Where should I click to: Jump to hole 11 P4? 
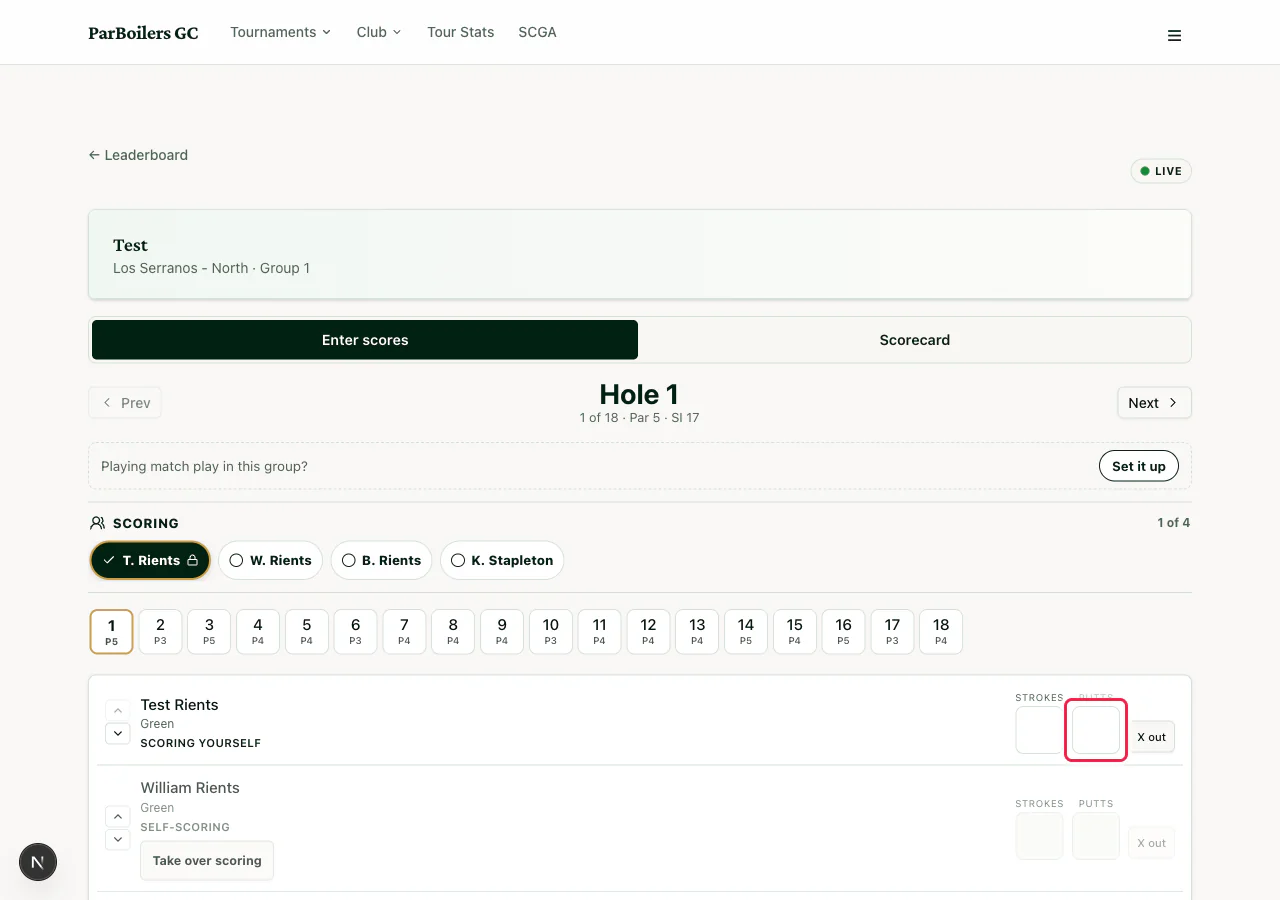(599, 632)
